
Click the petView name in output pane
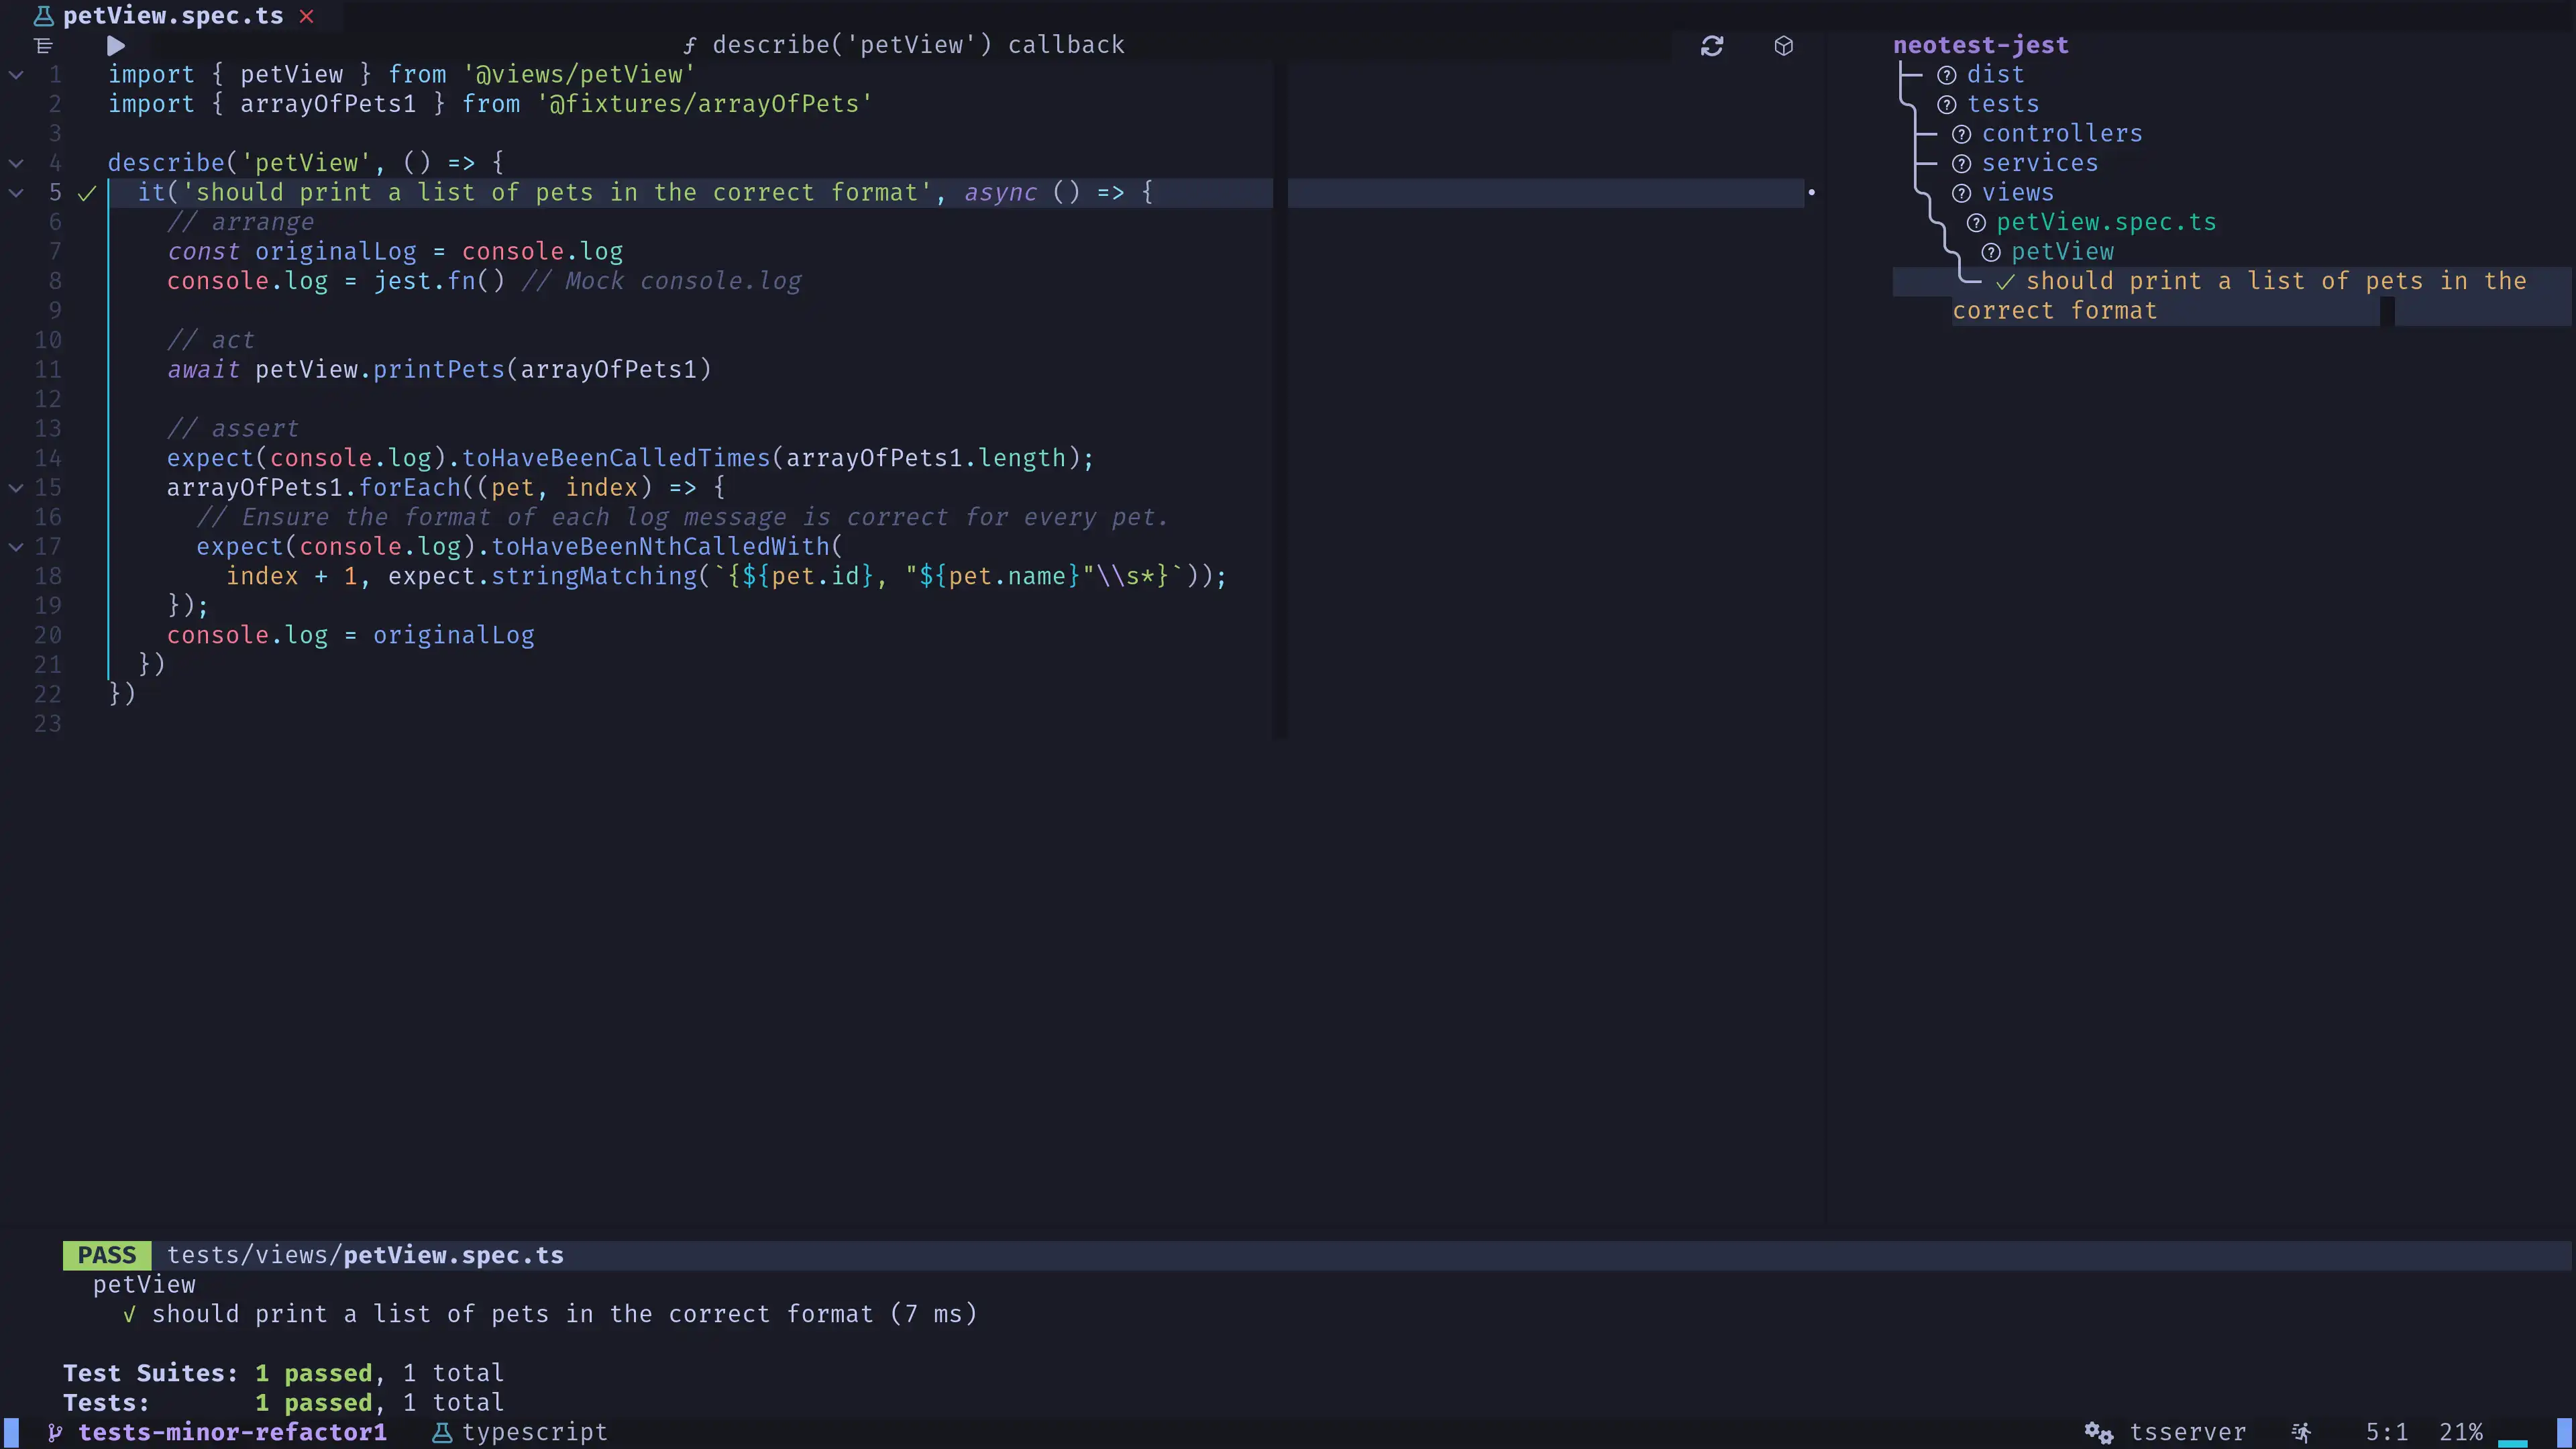(x=144, y=1285)
